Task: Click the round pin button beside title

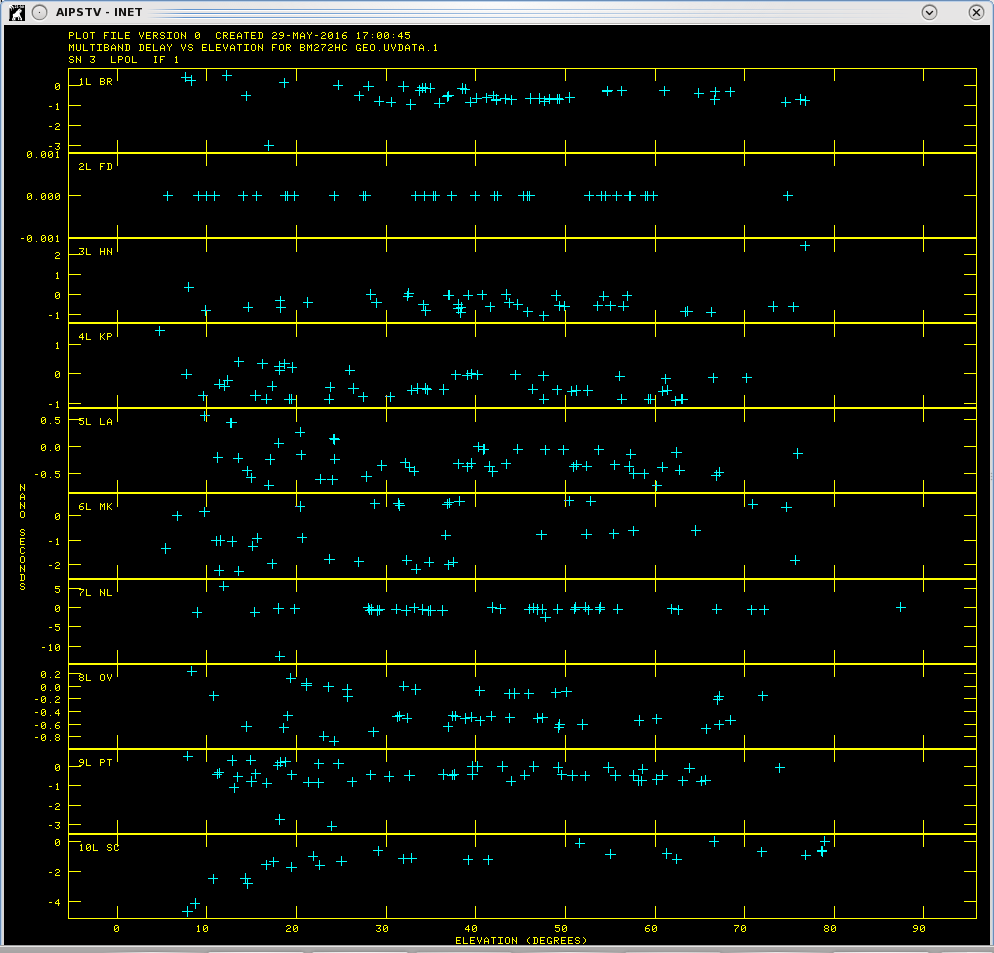Action: click(39, 12)
